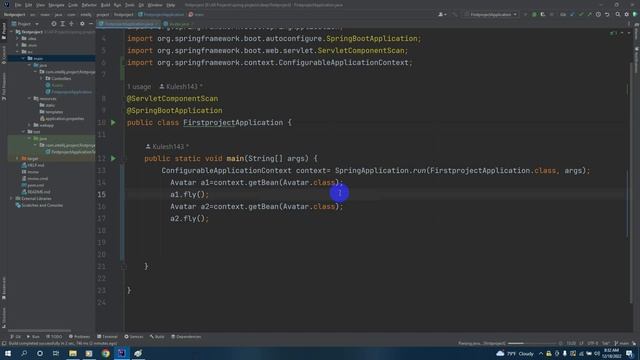
Task: Open the Window menu
Action: click(x=155, y=5)
